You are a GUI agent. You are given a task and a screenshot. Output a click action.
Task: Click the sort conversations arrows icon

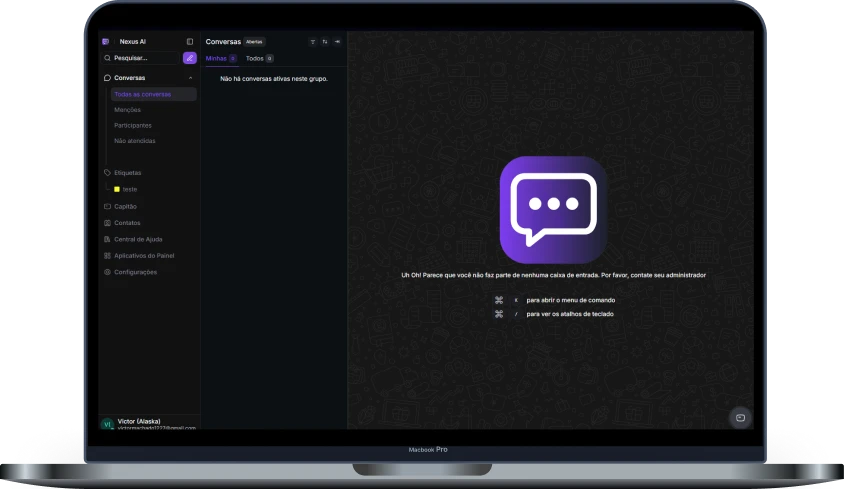pos(324,42)
